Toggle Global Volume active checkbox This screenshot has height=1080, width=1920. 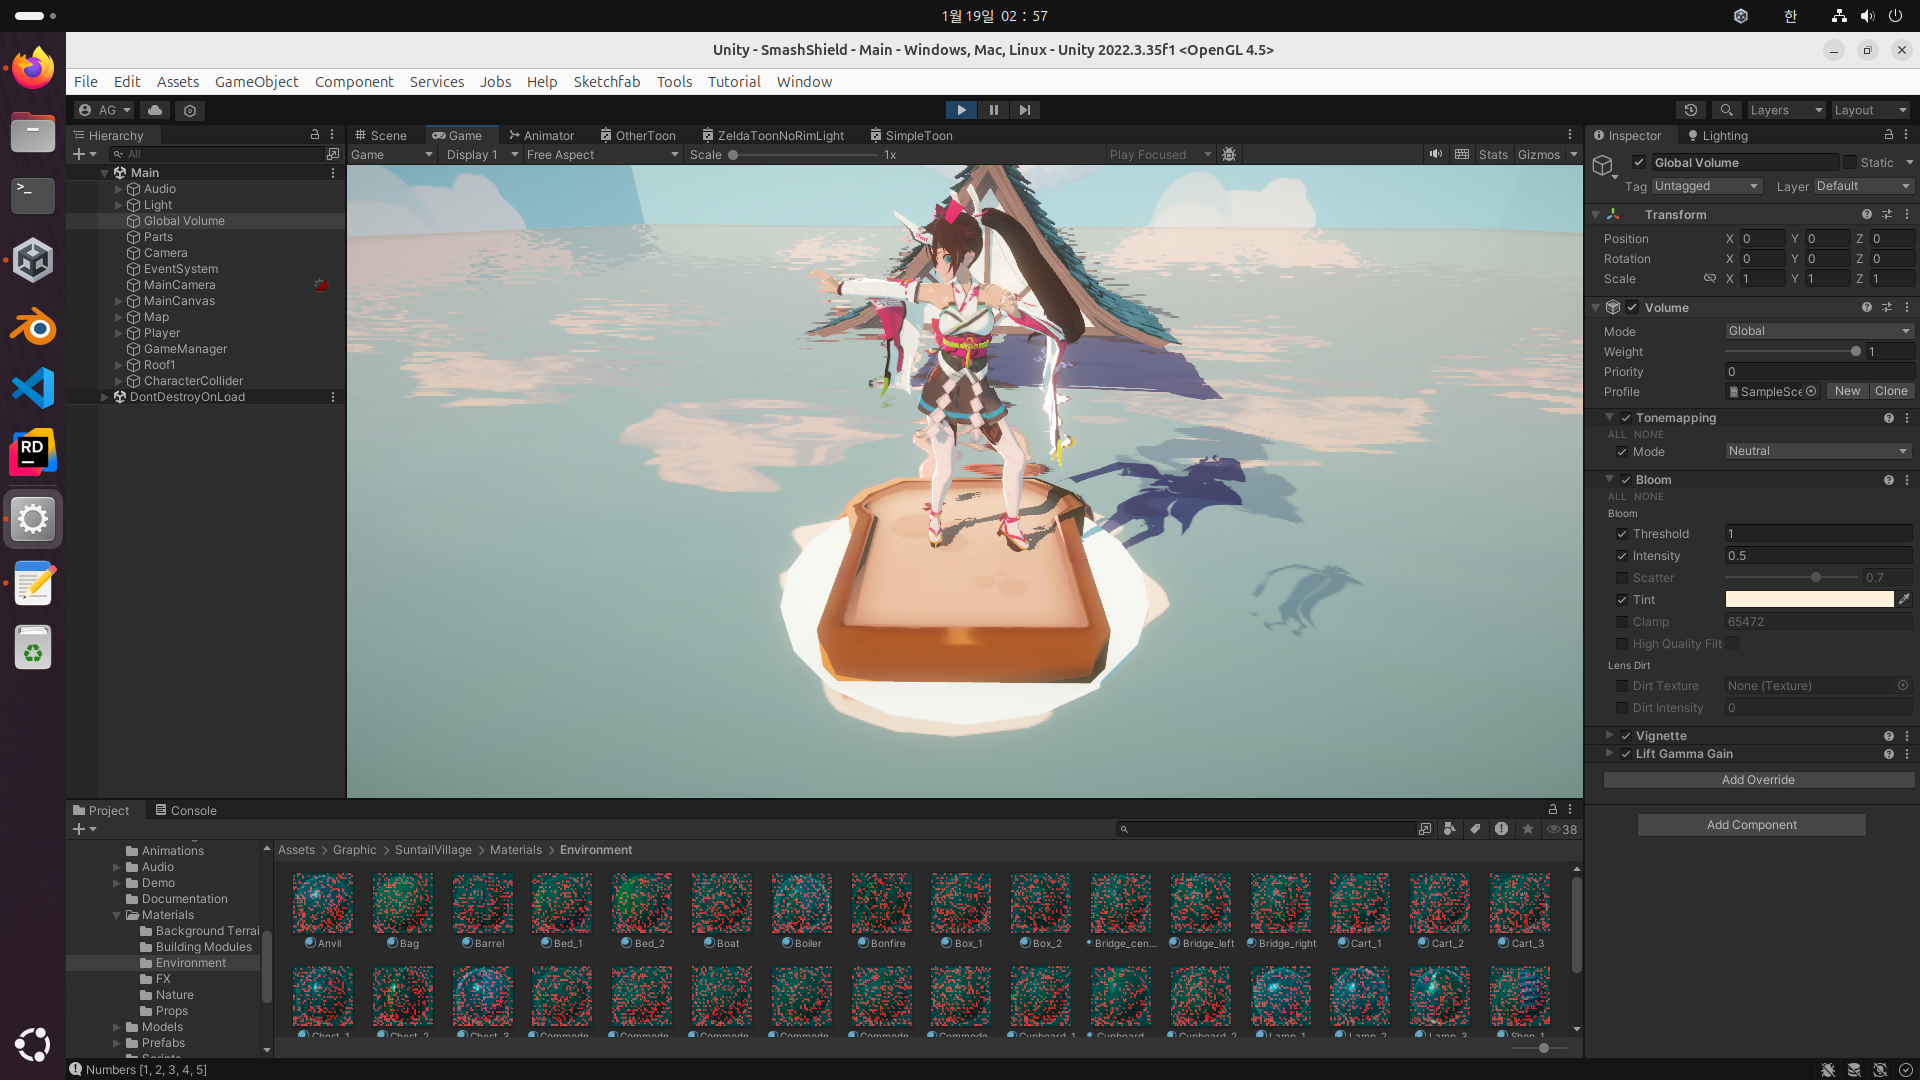point(1638,162)
